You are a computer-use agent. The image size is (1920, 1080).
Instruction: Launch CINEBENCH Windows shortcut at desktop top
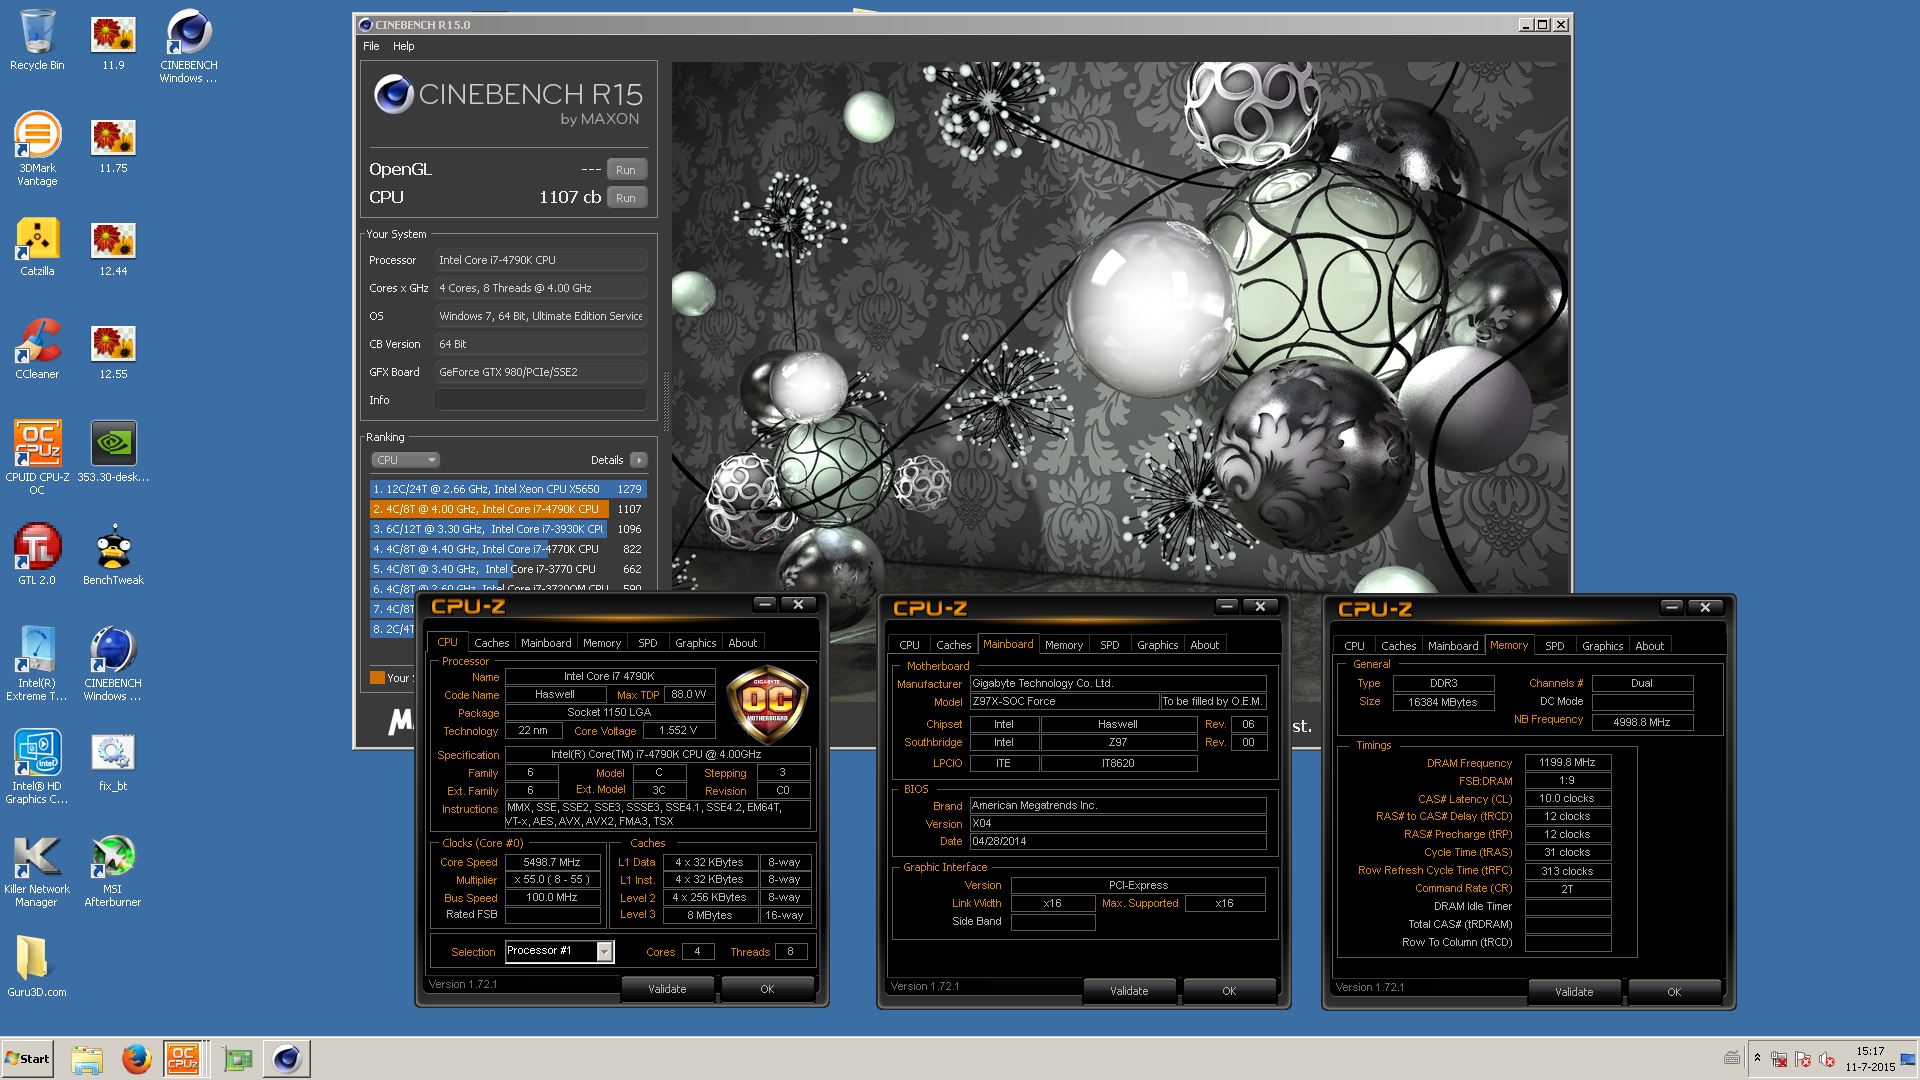click(188, 46)
